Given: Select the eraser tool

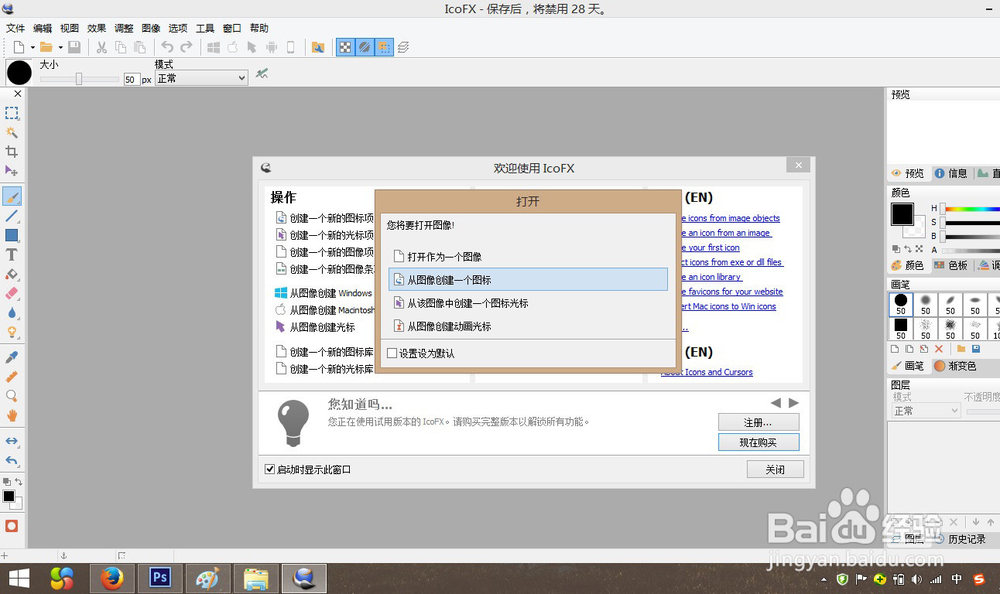Looking at the screenshot, I should [11, 293].
